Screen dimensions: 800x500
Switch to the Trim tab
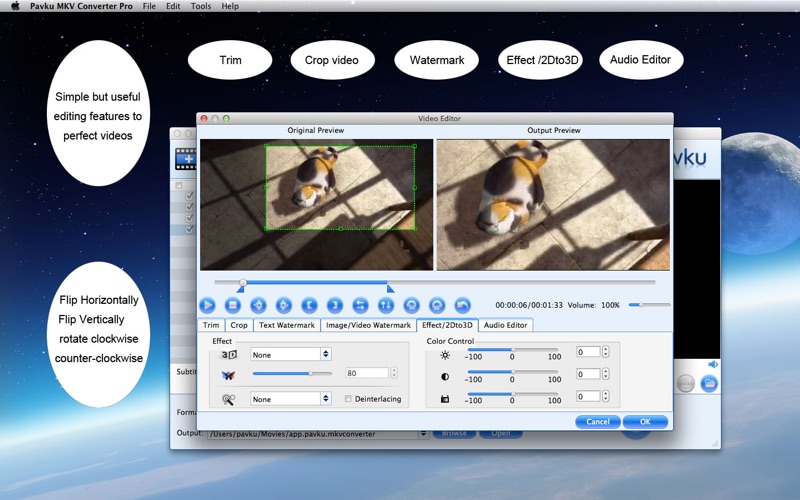[211, 325]
